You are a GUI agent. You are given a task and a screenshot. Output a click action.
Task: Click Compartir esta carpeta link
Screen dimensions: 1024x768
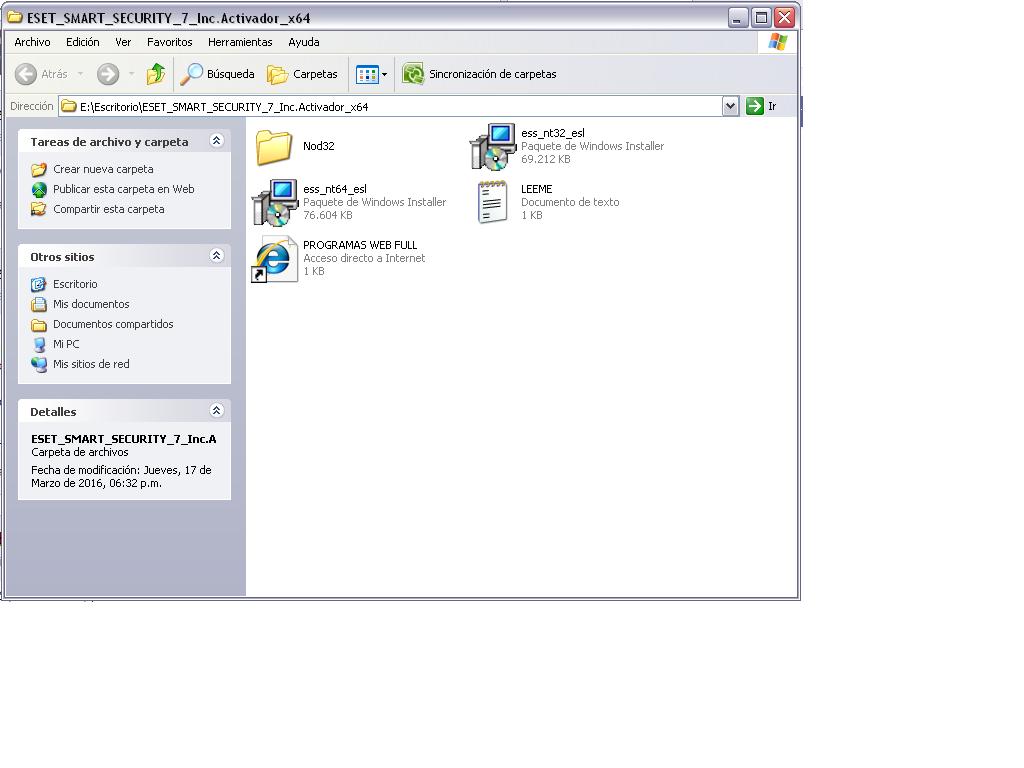[108, 210]
